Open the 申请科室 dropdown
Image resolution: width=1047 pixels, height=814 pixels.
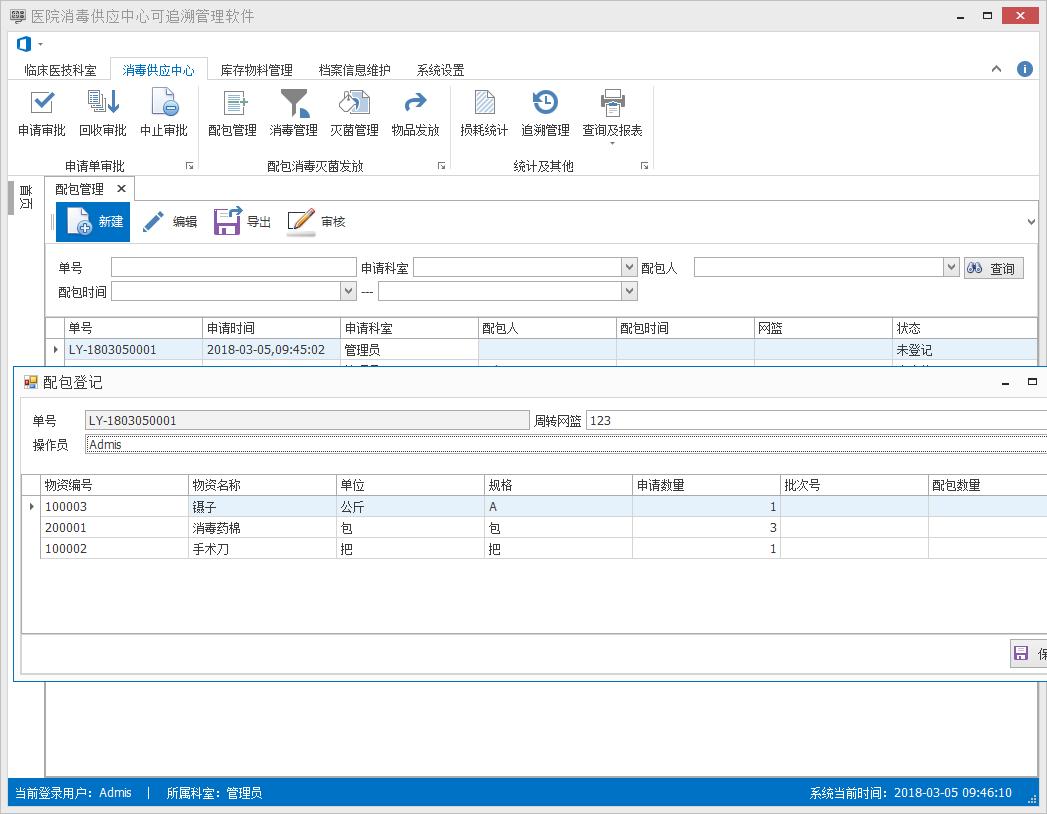pos(629,268)
